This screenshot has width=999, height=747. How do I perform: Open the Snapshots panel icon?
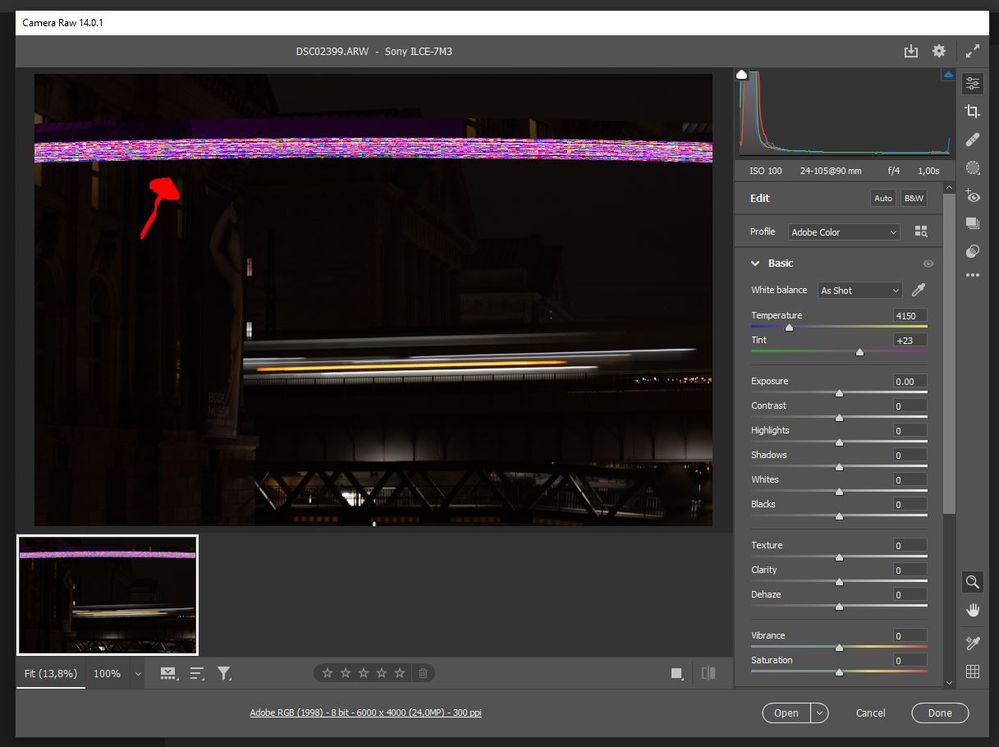972,223
